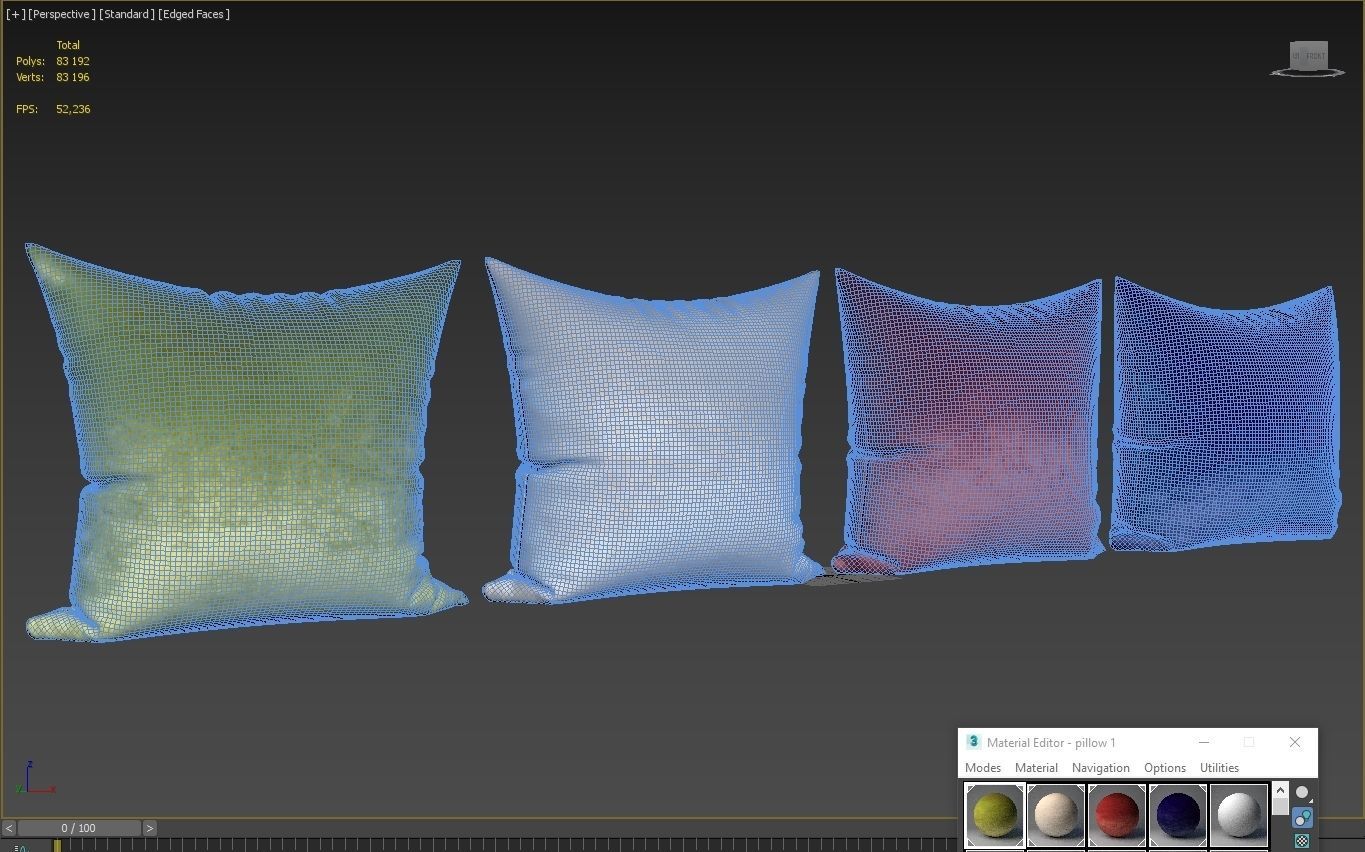The height and width of the screenshot is (852, 1365).
Task: Go to next frame on time slider
Action: pyautogui.click(x=150, y=828)
